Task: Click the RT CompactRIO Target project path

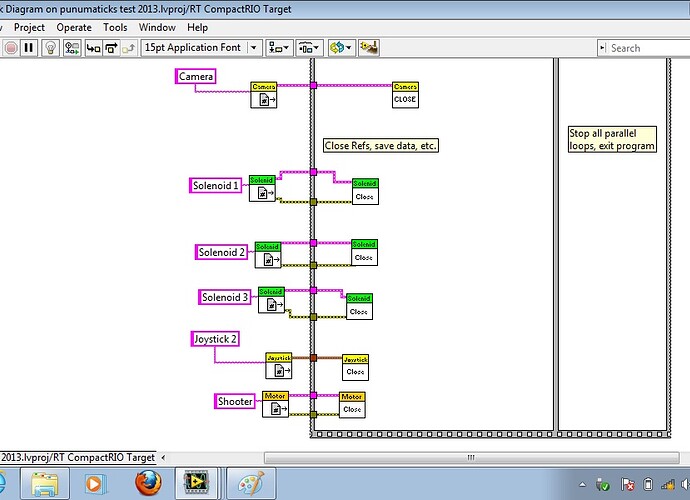Action: 78,458
